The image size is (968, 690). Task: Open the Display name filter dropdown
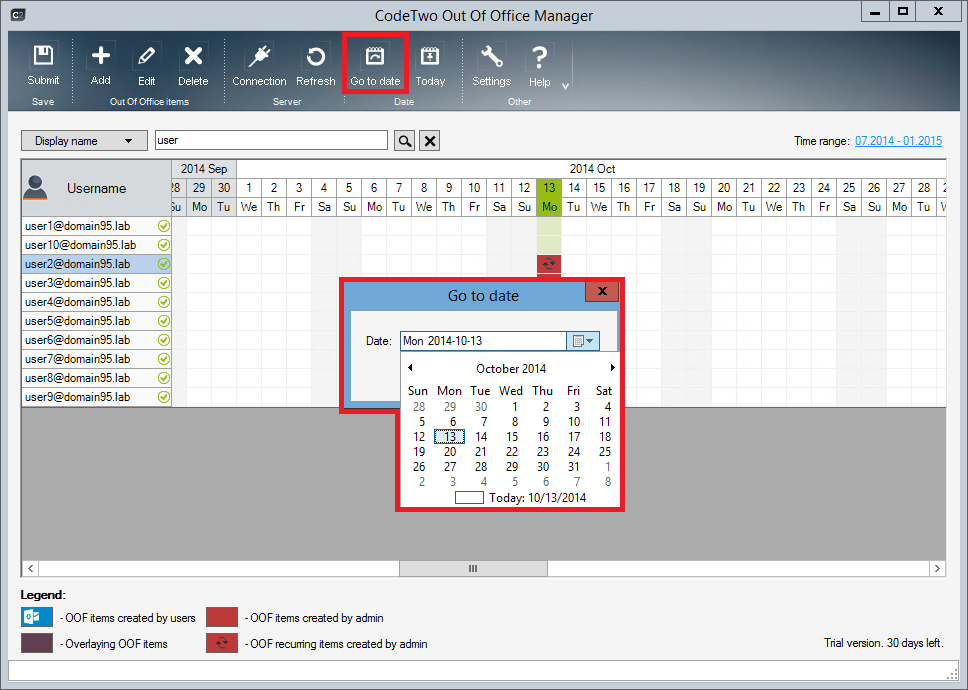pos(84,141)
